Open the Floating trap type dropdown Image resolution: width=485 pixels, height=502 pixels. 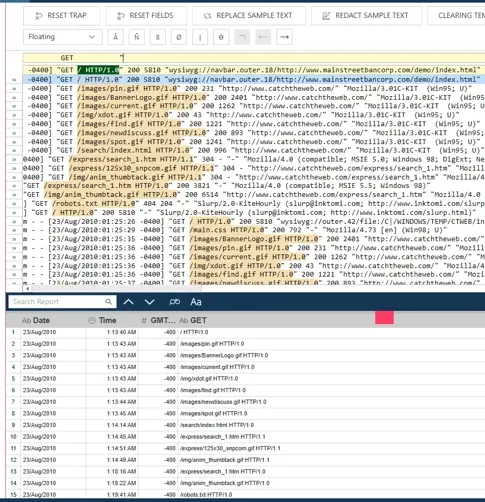click(x=62, y=37)
